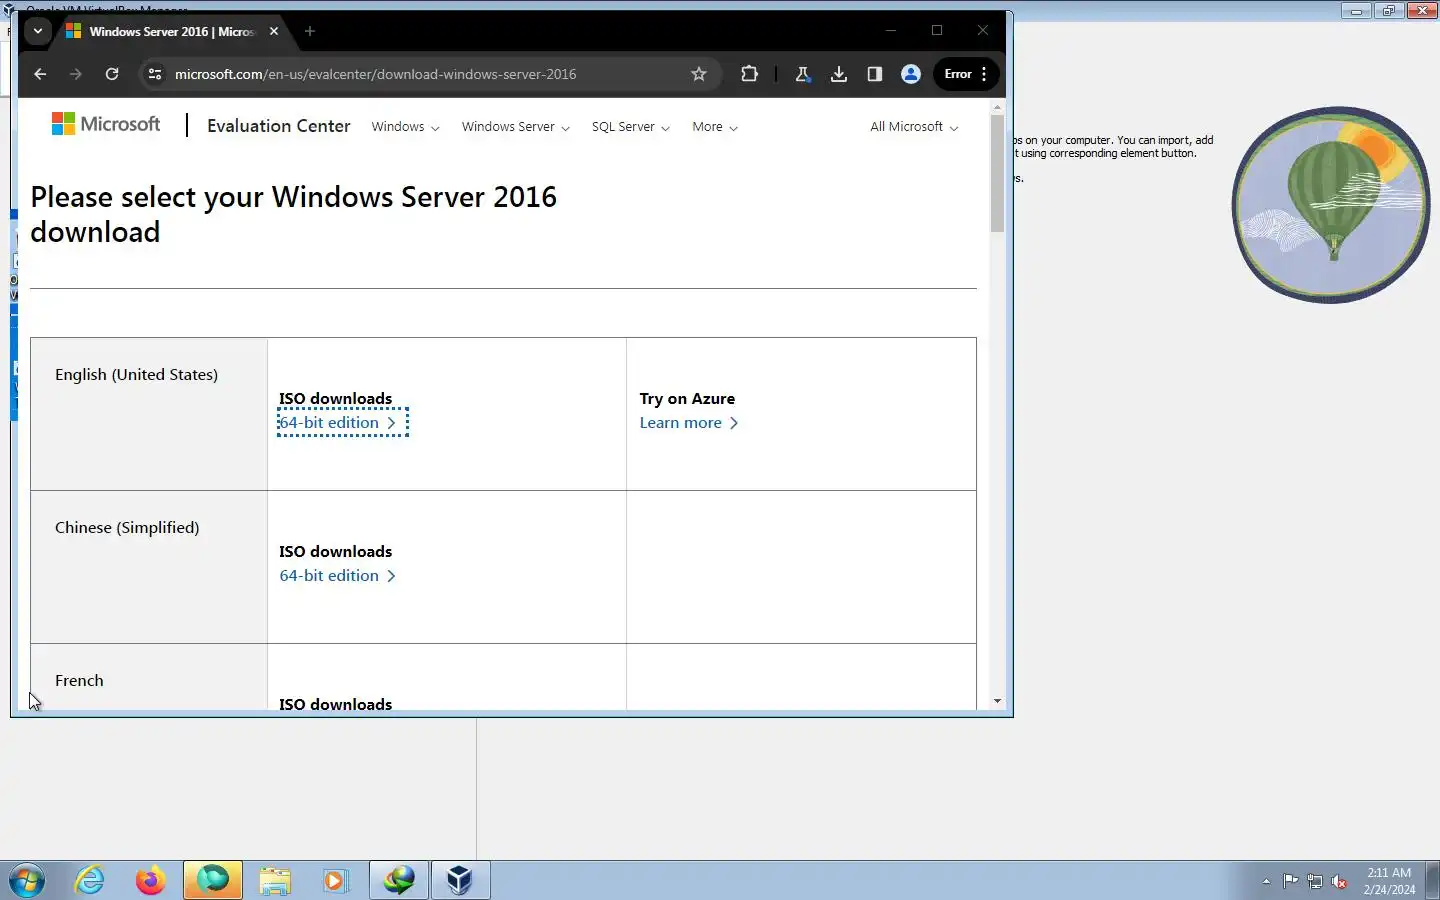Expand the Windows Server navigation menu
Viewport: 1440px width, 900px height.
click(515, 127)
